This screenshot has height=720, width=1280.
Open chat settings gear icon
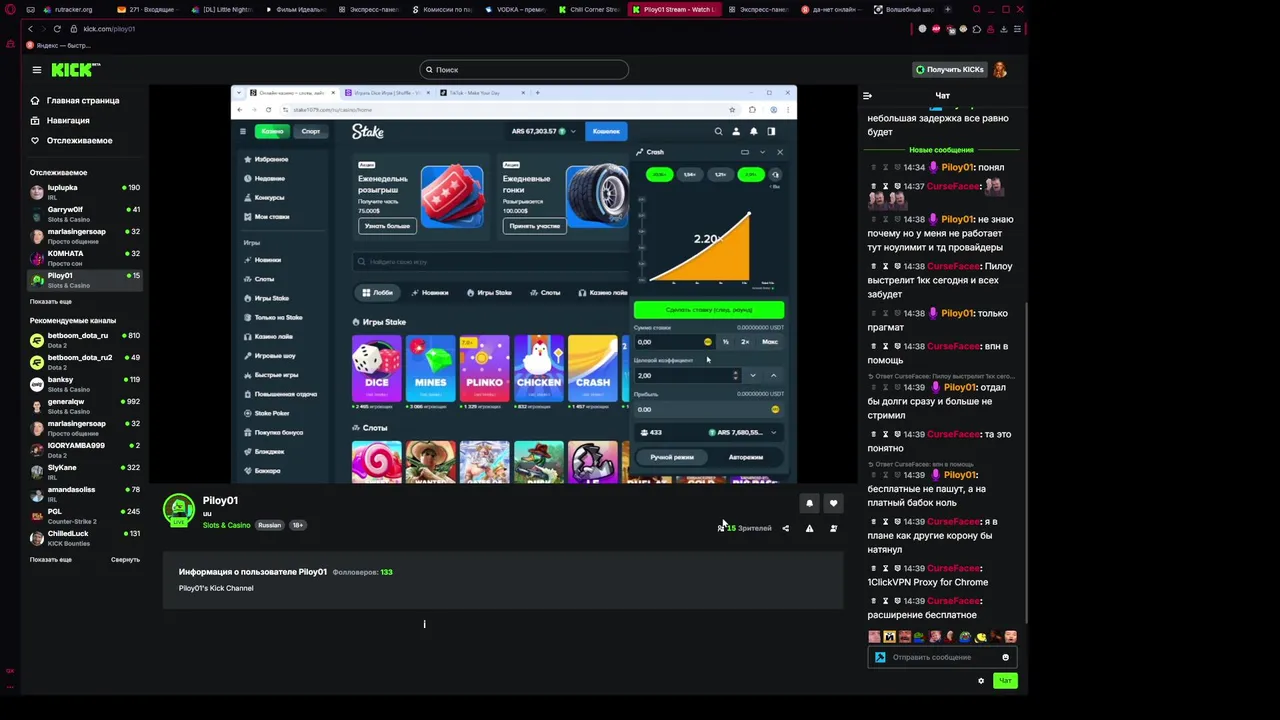click(x=981, y=681)
